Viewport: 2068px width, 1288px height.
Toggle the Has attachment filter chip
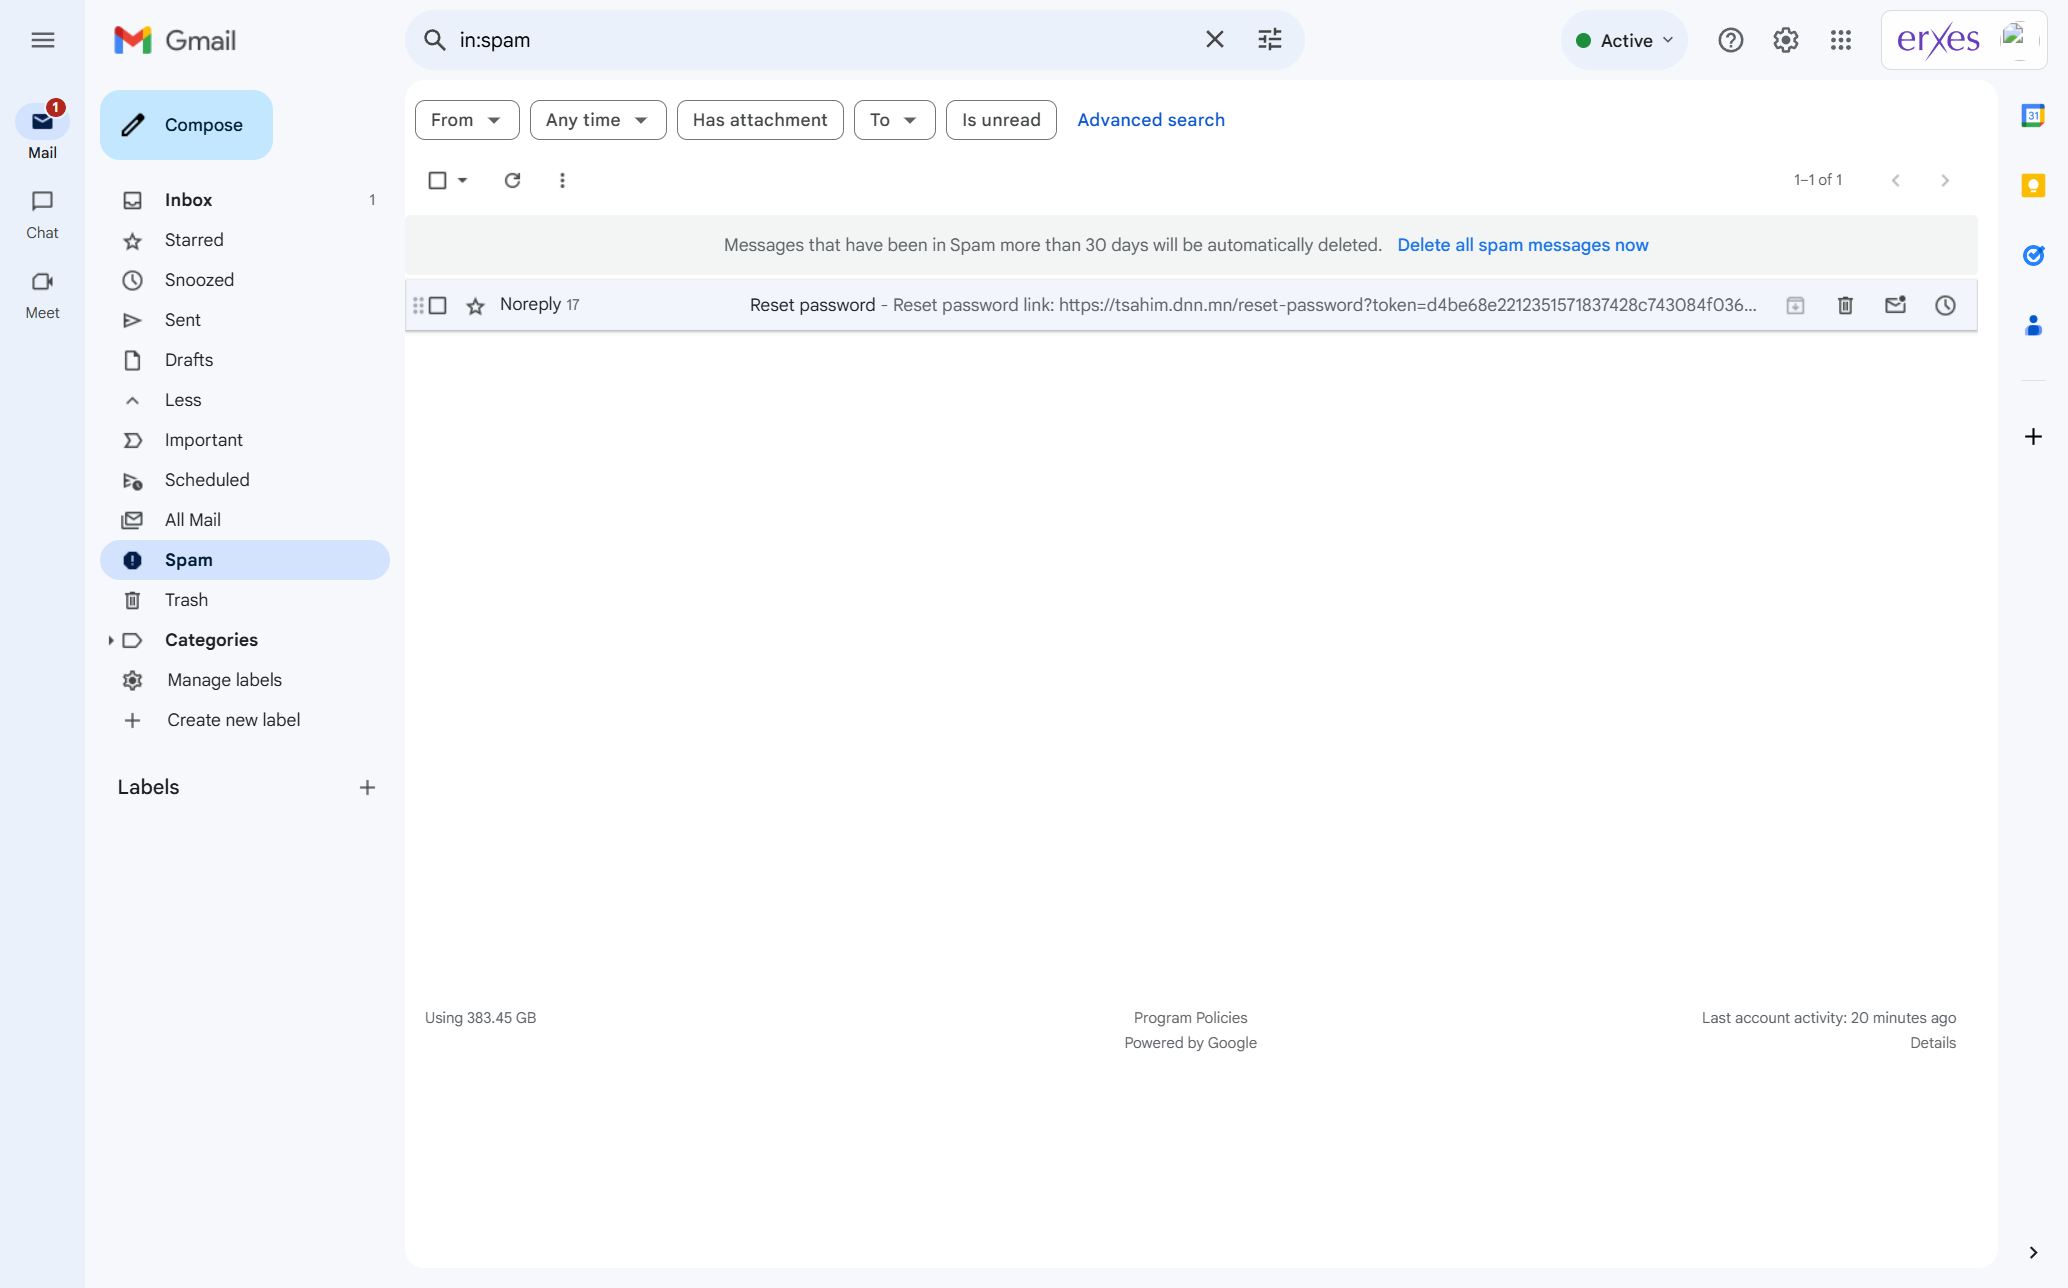pyautogui.click(x=760, y=120)
